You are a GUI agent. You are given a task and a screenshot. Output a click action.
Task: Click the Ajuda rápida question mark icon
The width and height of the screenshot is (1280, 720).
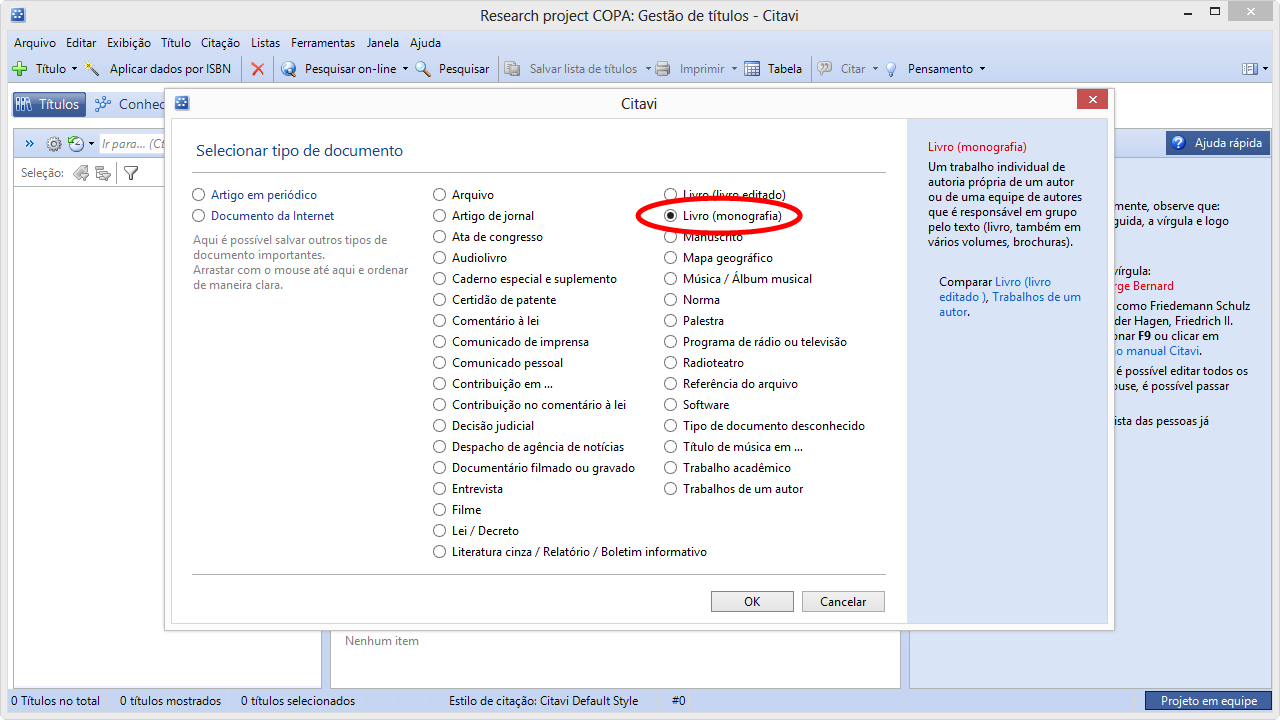[1178, 143]
